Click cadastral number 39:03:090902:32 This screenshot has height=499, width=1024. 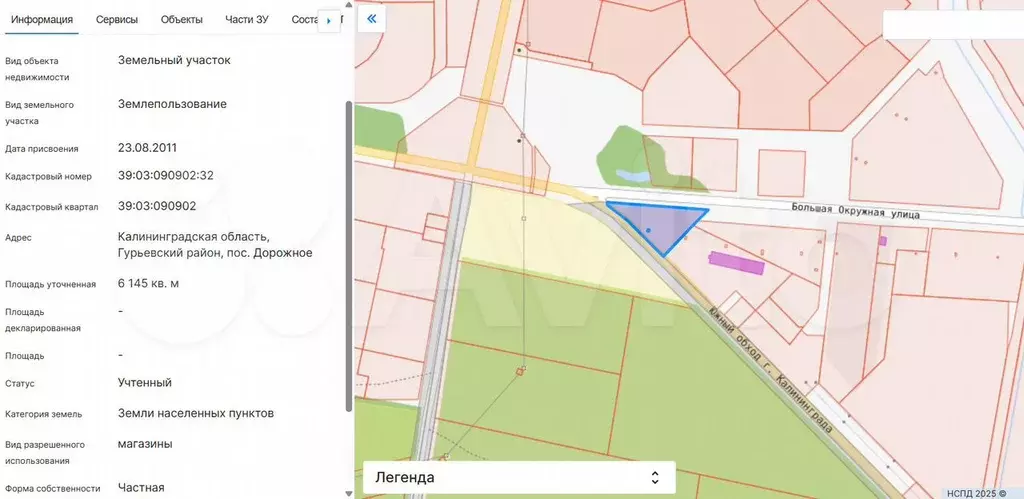tap(166, 176)
